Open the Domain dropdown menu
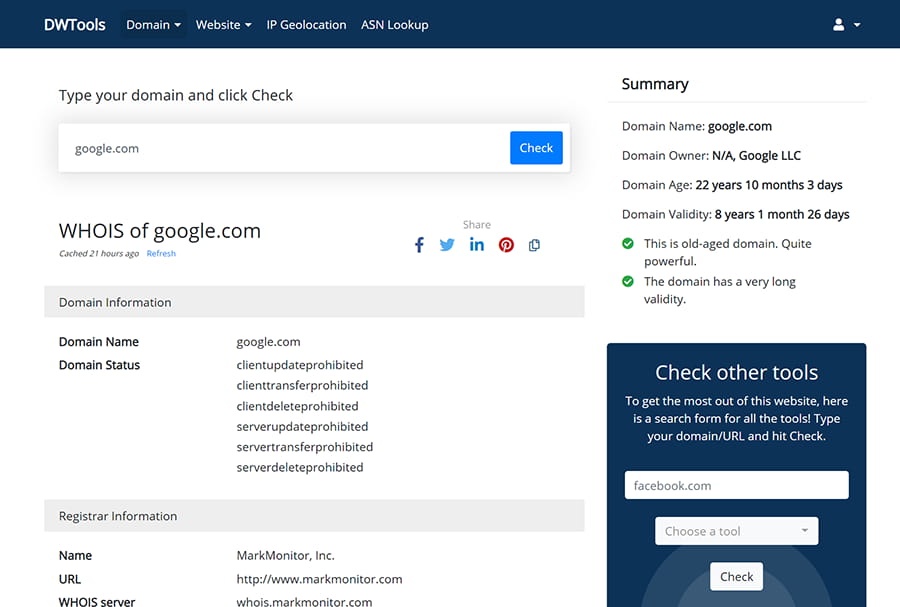 (153, 25)
